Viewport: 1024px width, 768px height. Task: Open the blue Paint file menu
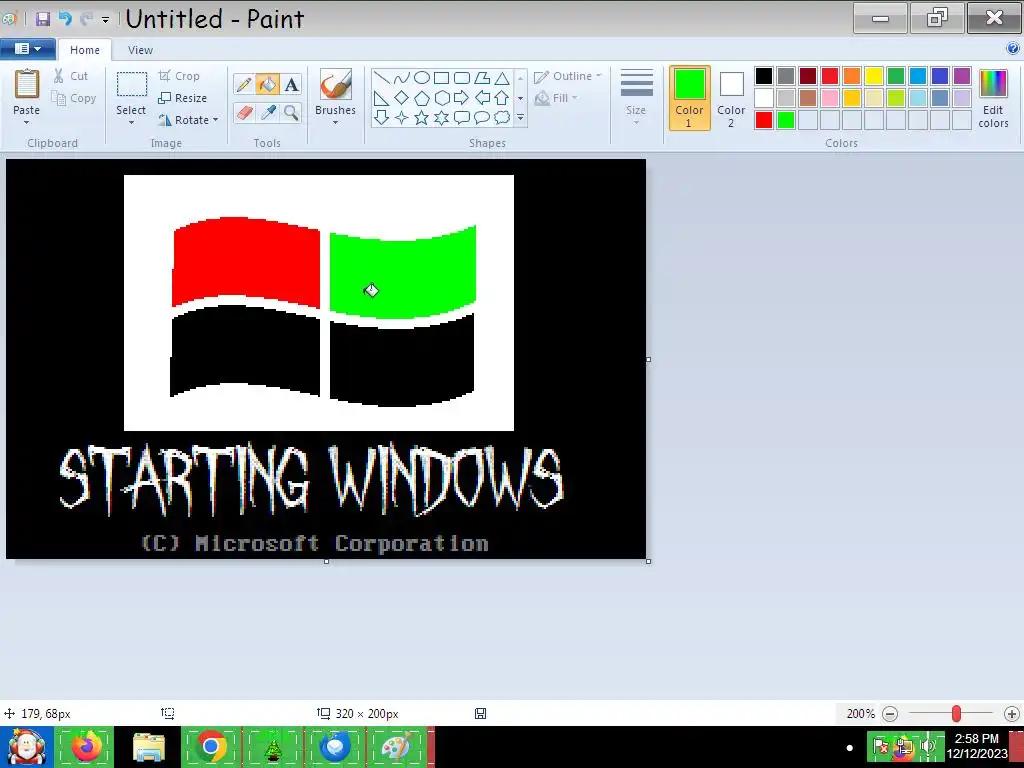(27, 49)
